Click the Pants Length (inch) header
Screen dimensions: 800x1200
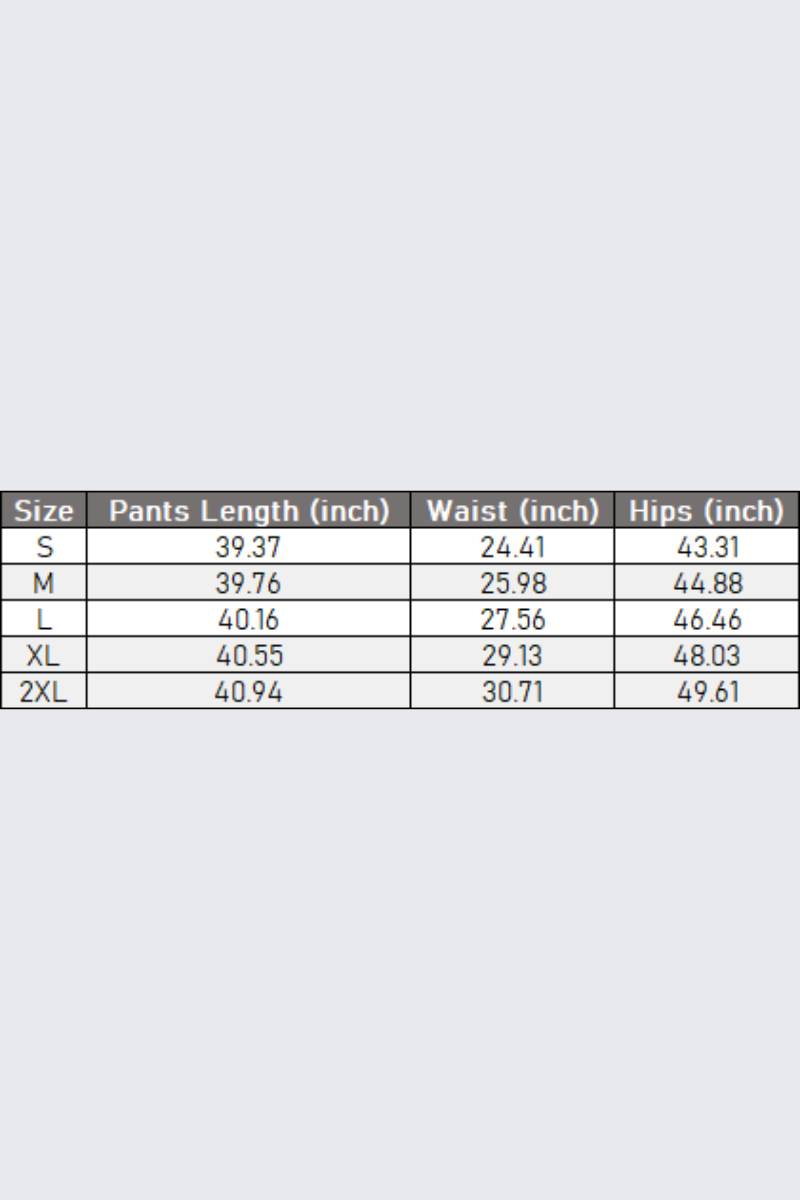(x=249, y=510)
